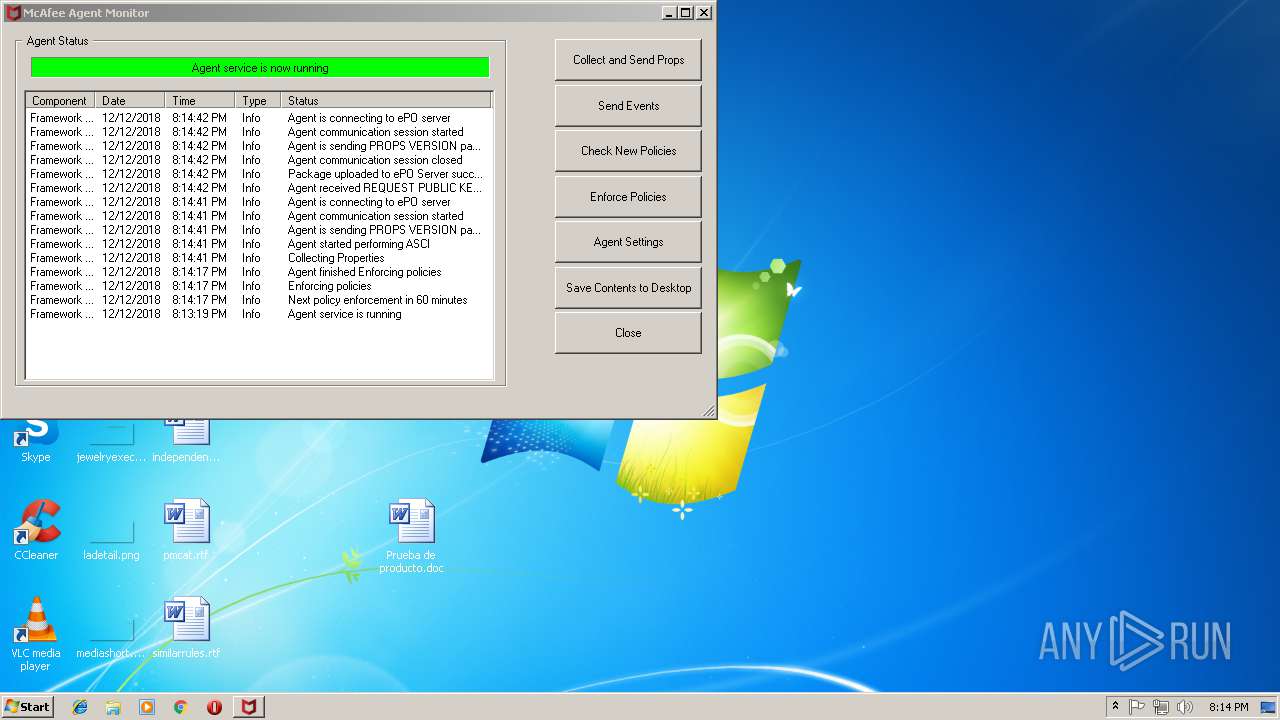Minimize the McAfee Agent Monitor window
Viewport: 1280px width, 720px height.
click(x=669, y=13)
